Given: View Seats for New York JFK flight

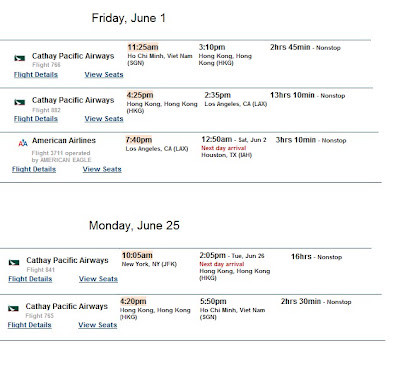Looking at the screenshot, I should pos(98,279).
